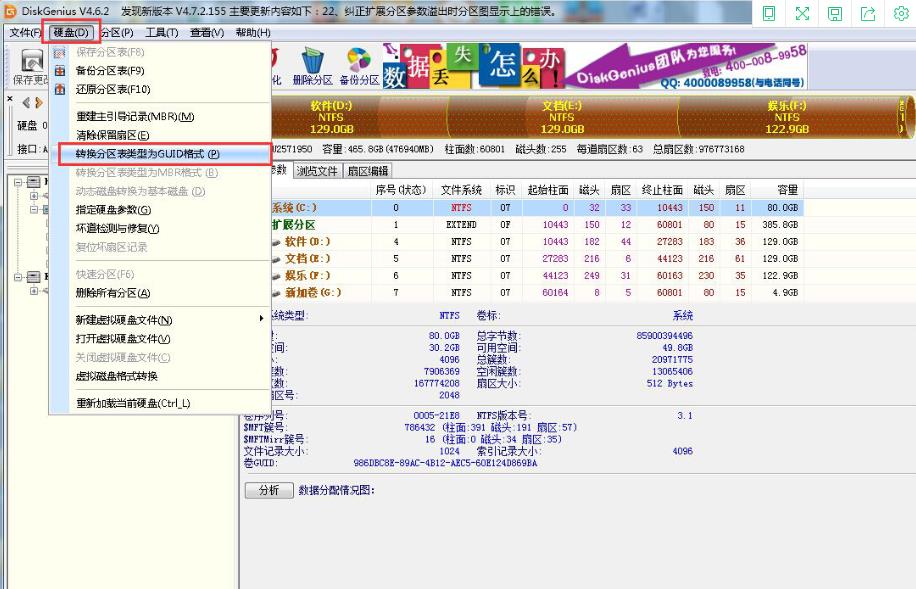Click the 标识 column header
The image size is (916, 589).
point(505,190)
